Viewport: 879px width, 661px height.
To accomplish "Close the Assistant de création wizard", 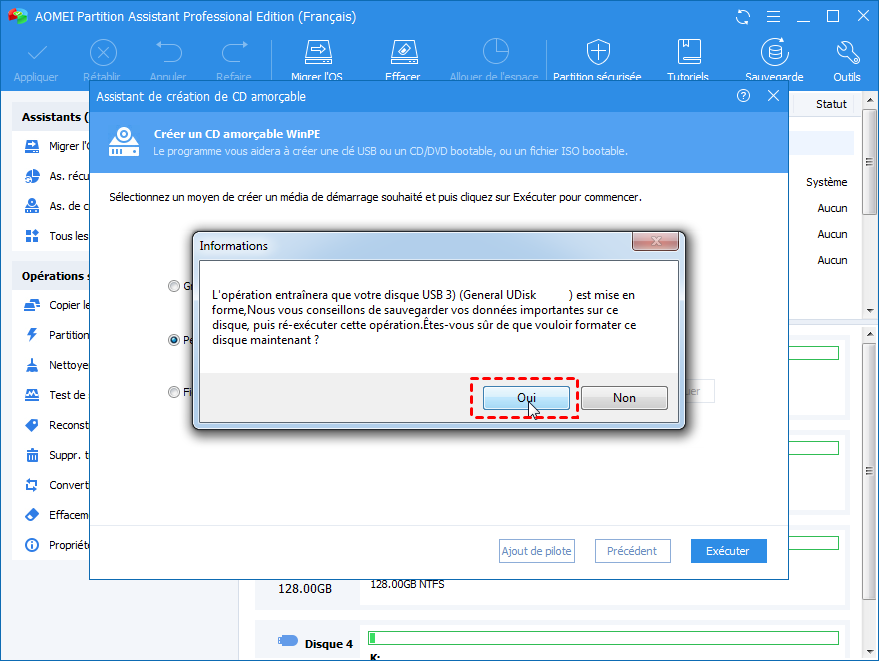I will pos(773,96).
